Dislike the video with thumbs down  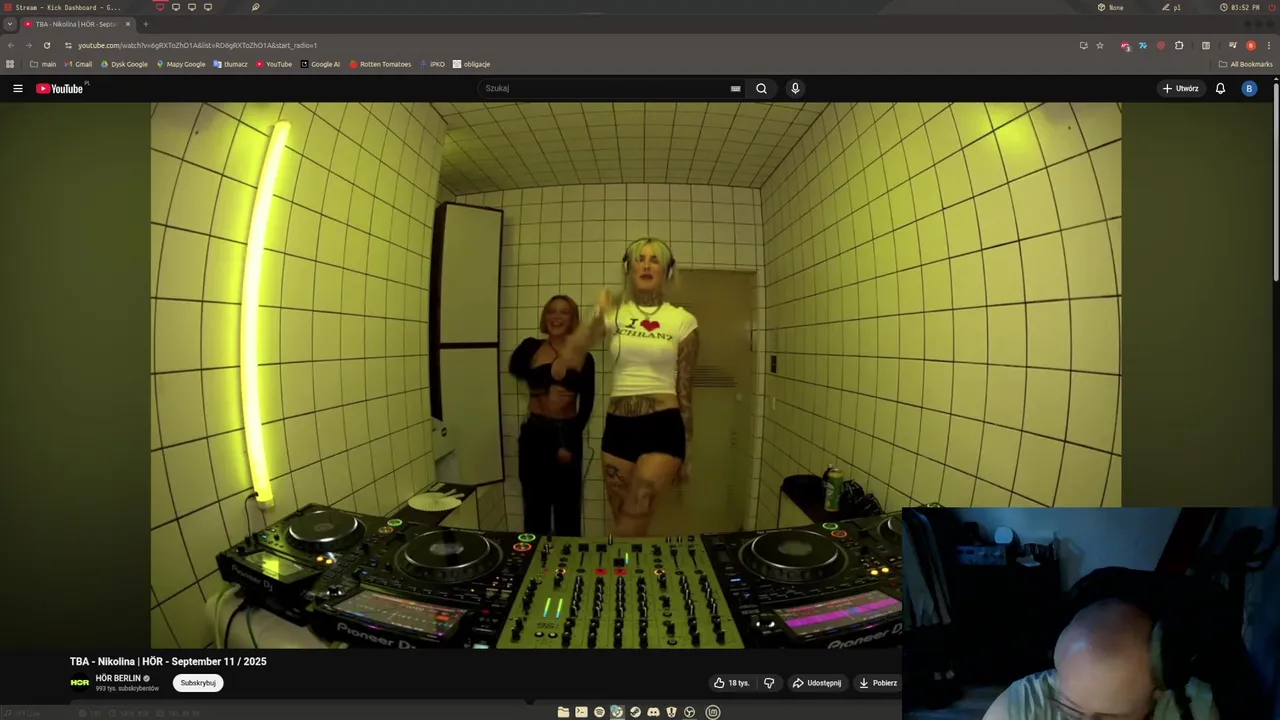click(x=769, y=683)
